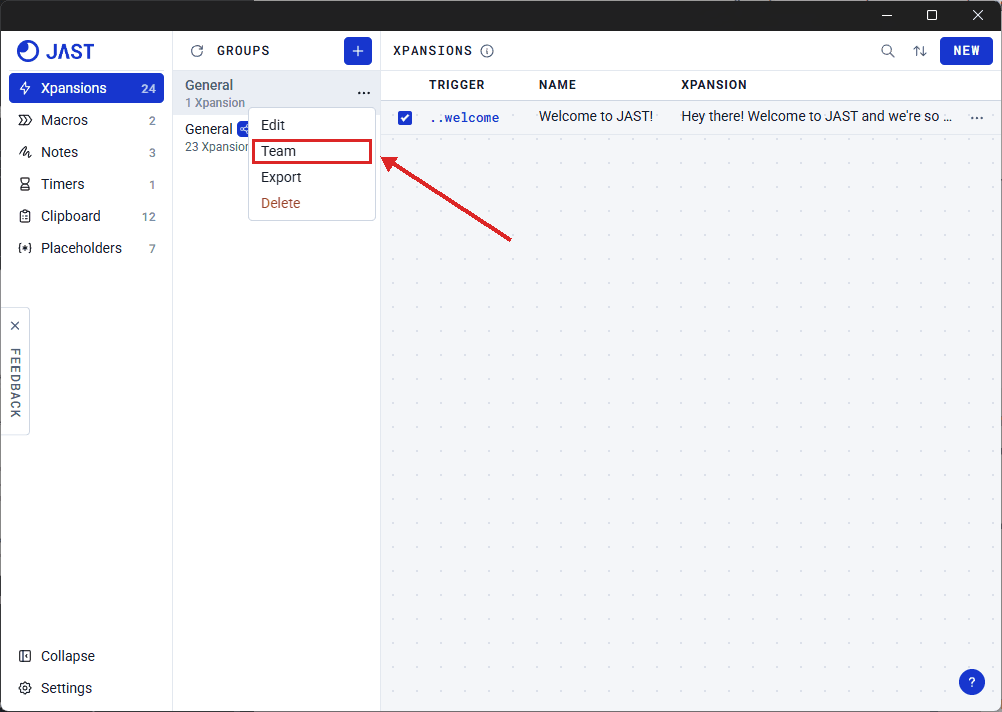Screen dimensions: 1002x712
Task: Add a new group with plus button
Action: 358,51
